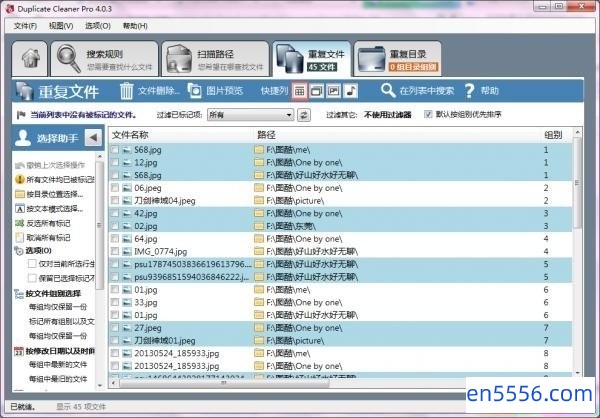Select the grid list view quick-column icon
This screenshot has height=418, width=600.
(x=300, y=91)
